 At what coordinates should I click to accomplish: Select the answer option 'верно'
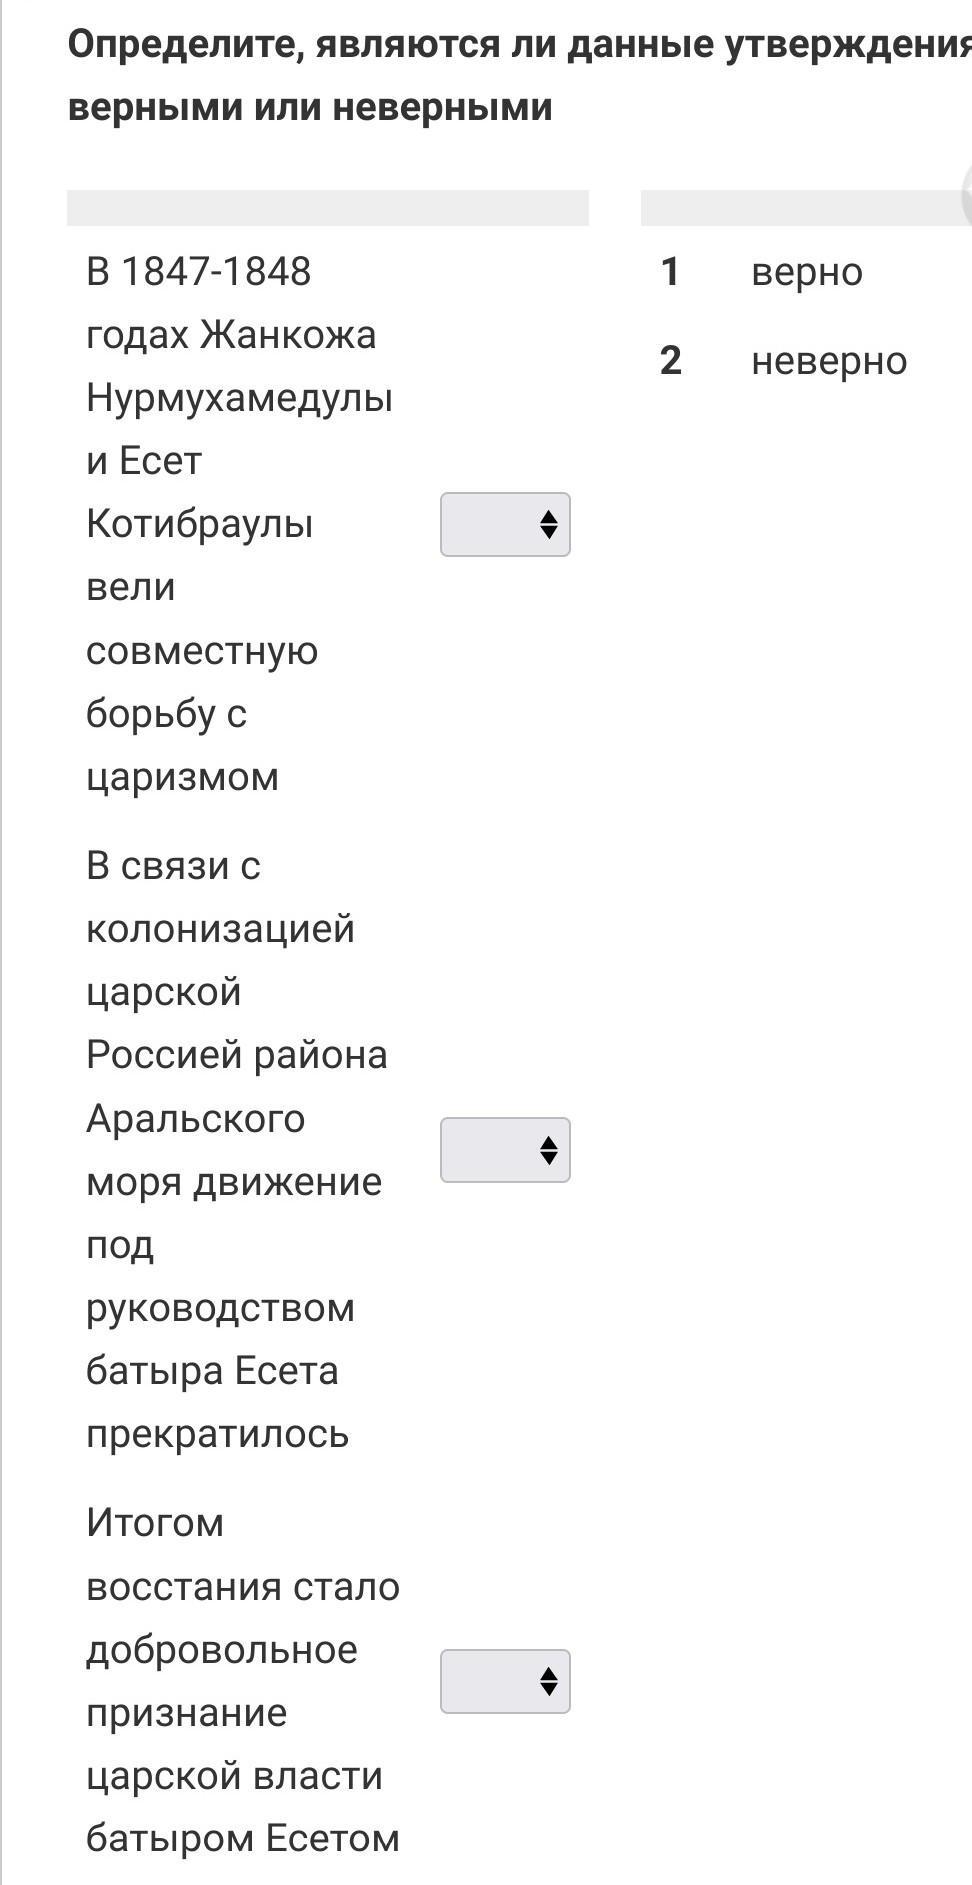[x=806, y=272]
